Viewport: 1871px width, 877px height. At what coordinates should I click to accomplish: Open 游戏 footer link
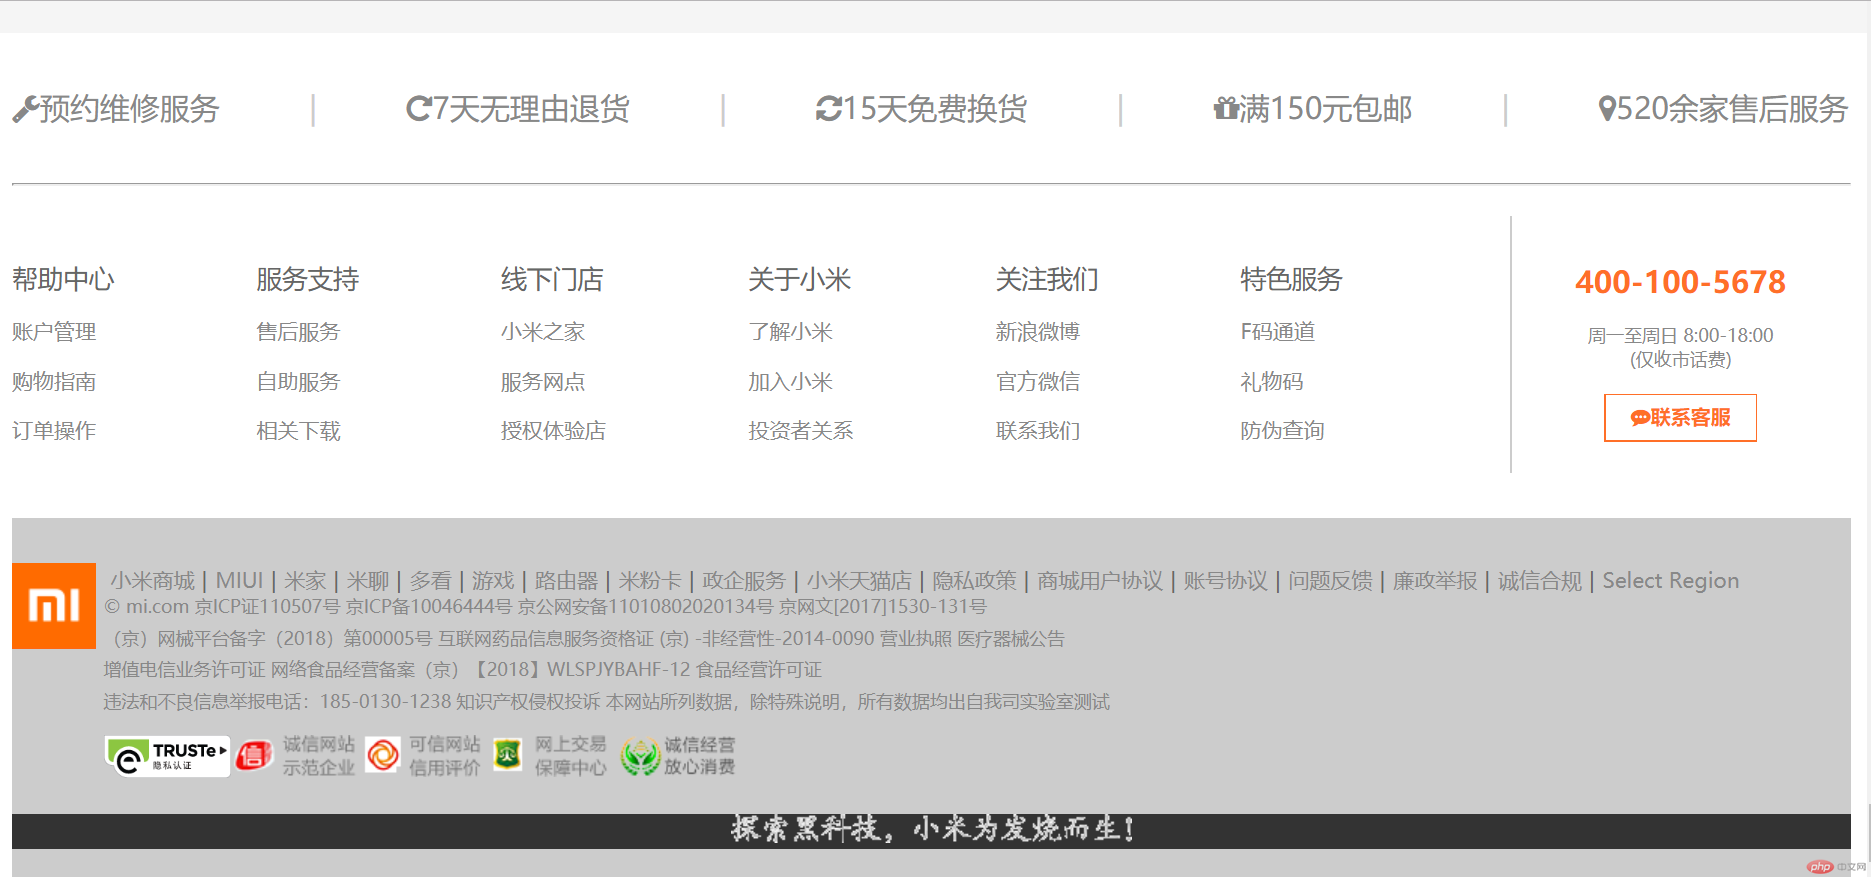click(493, 581)
